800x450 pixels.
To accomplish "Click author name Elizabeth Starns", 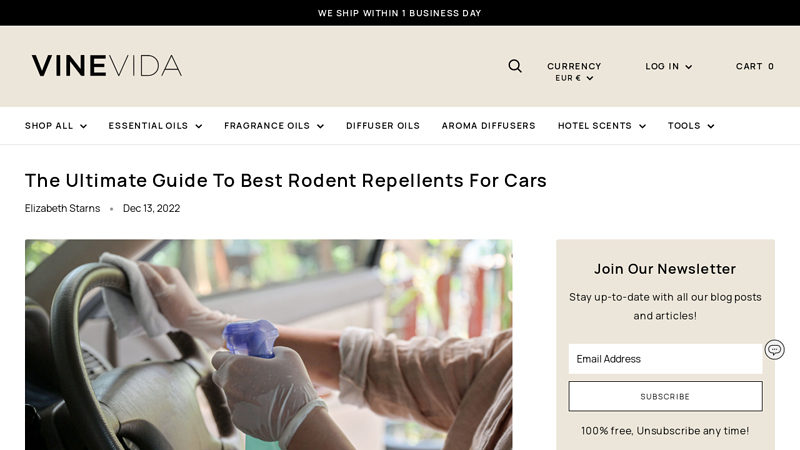I will click(x=62, y=208).
